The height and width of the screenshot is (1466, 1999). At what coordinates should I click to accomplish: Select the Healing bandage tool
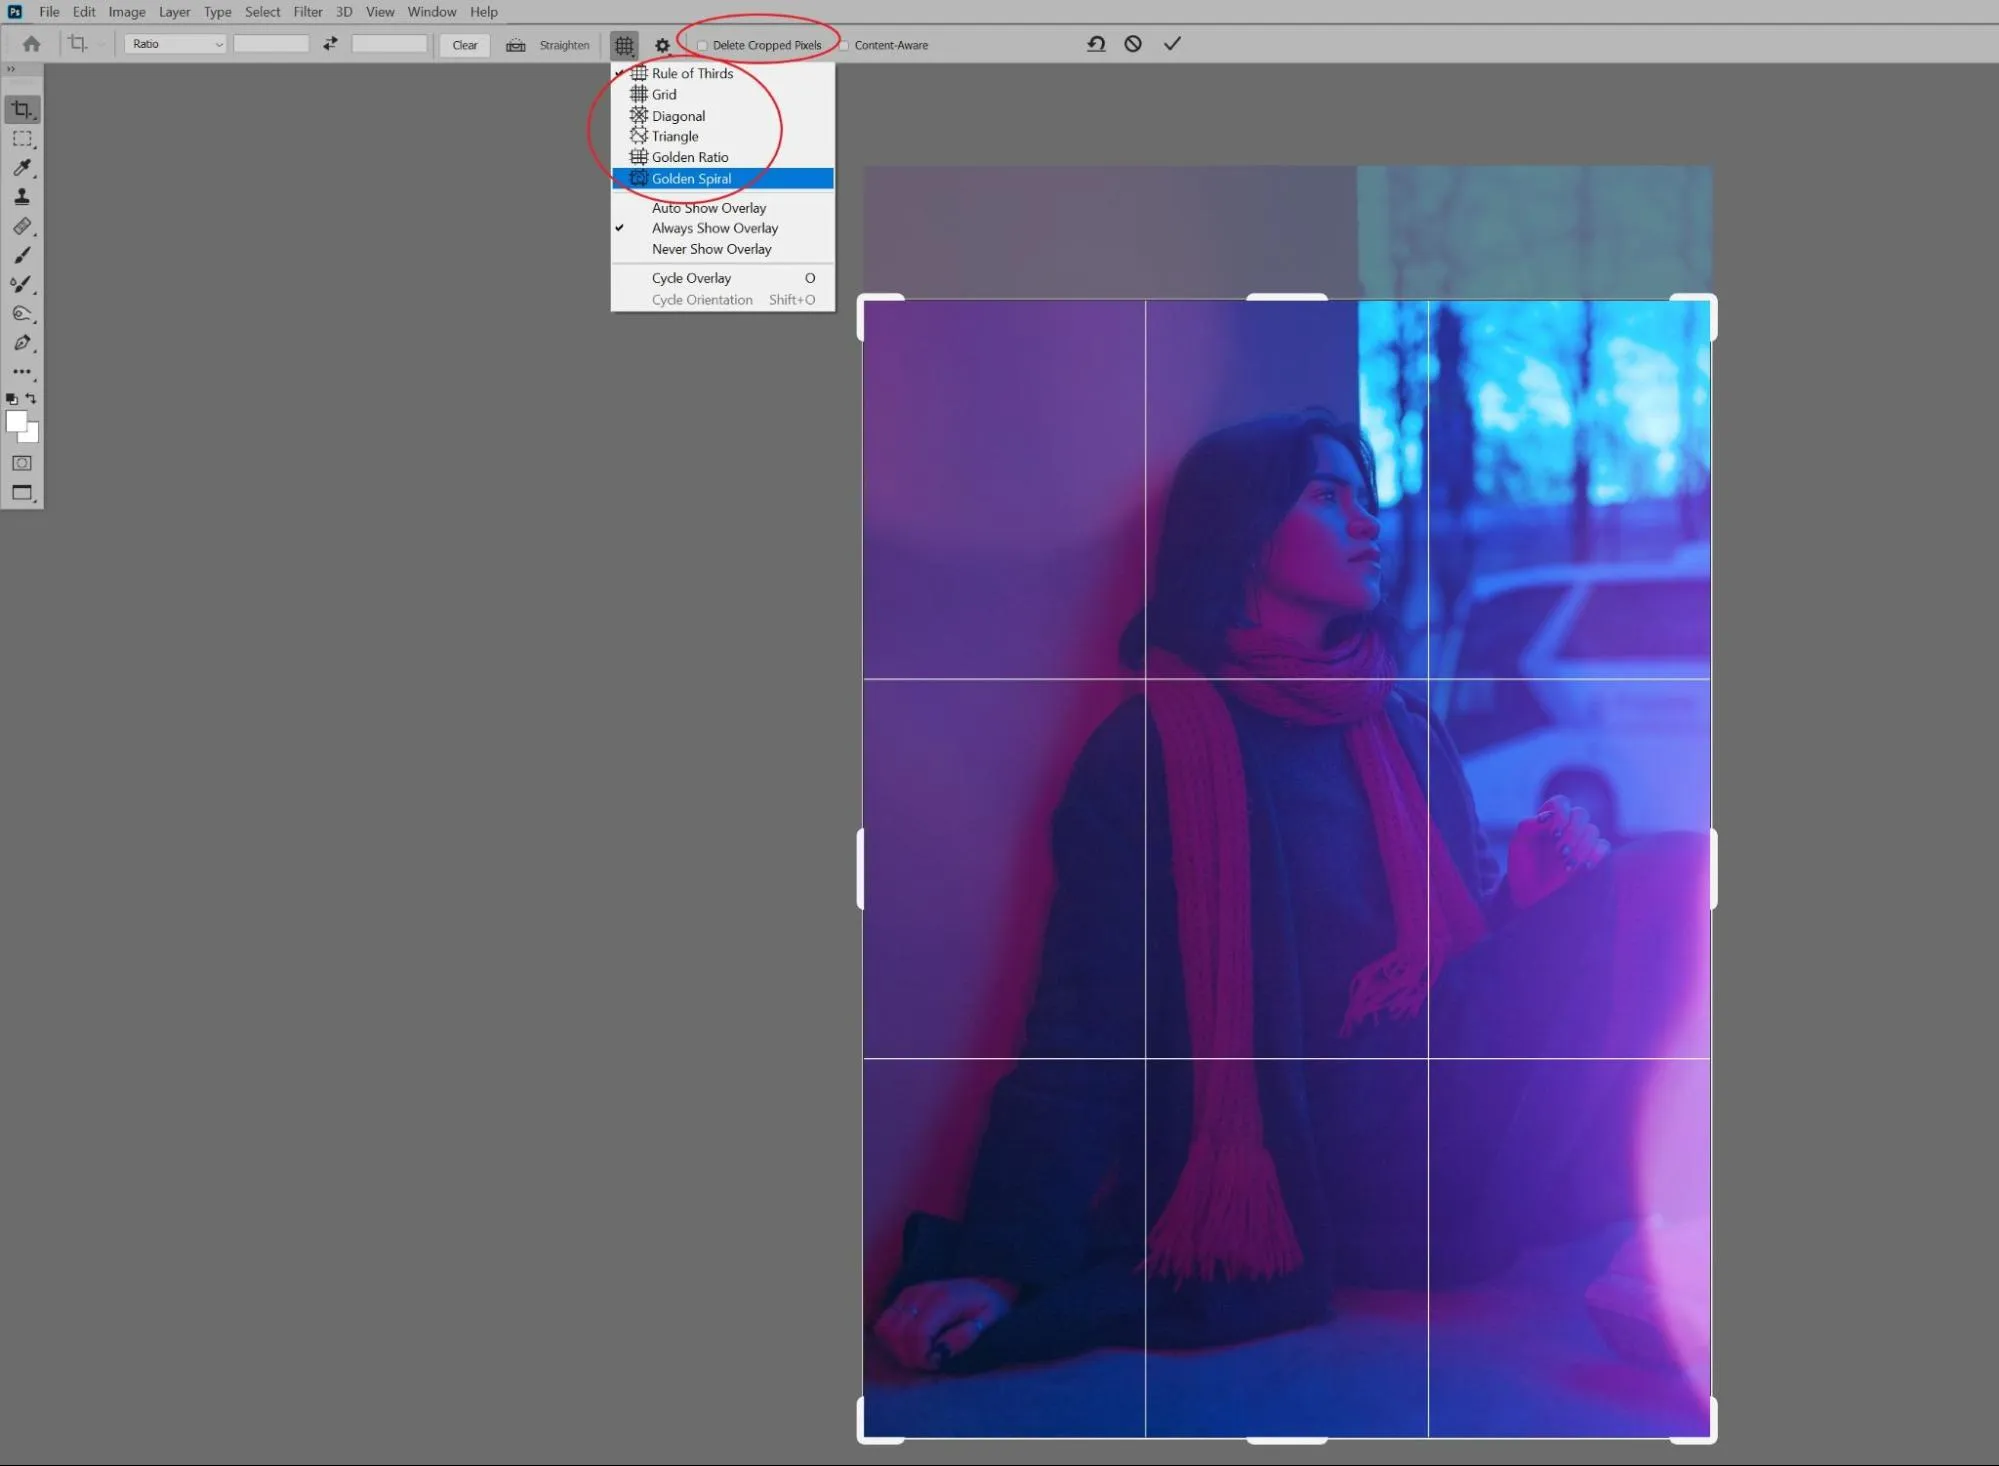[x=22, y=226]
